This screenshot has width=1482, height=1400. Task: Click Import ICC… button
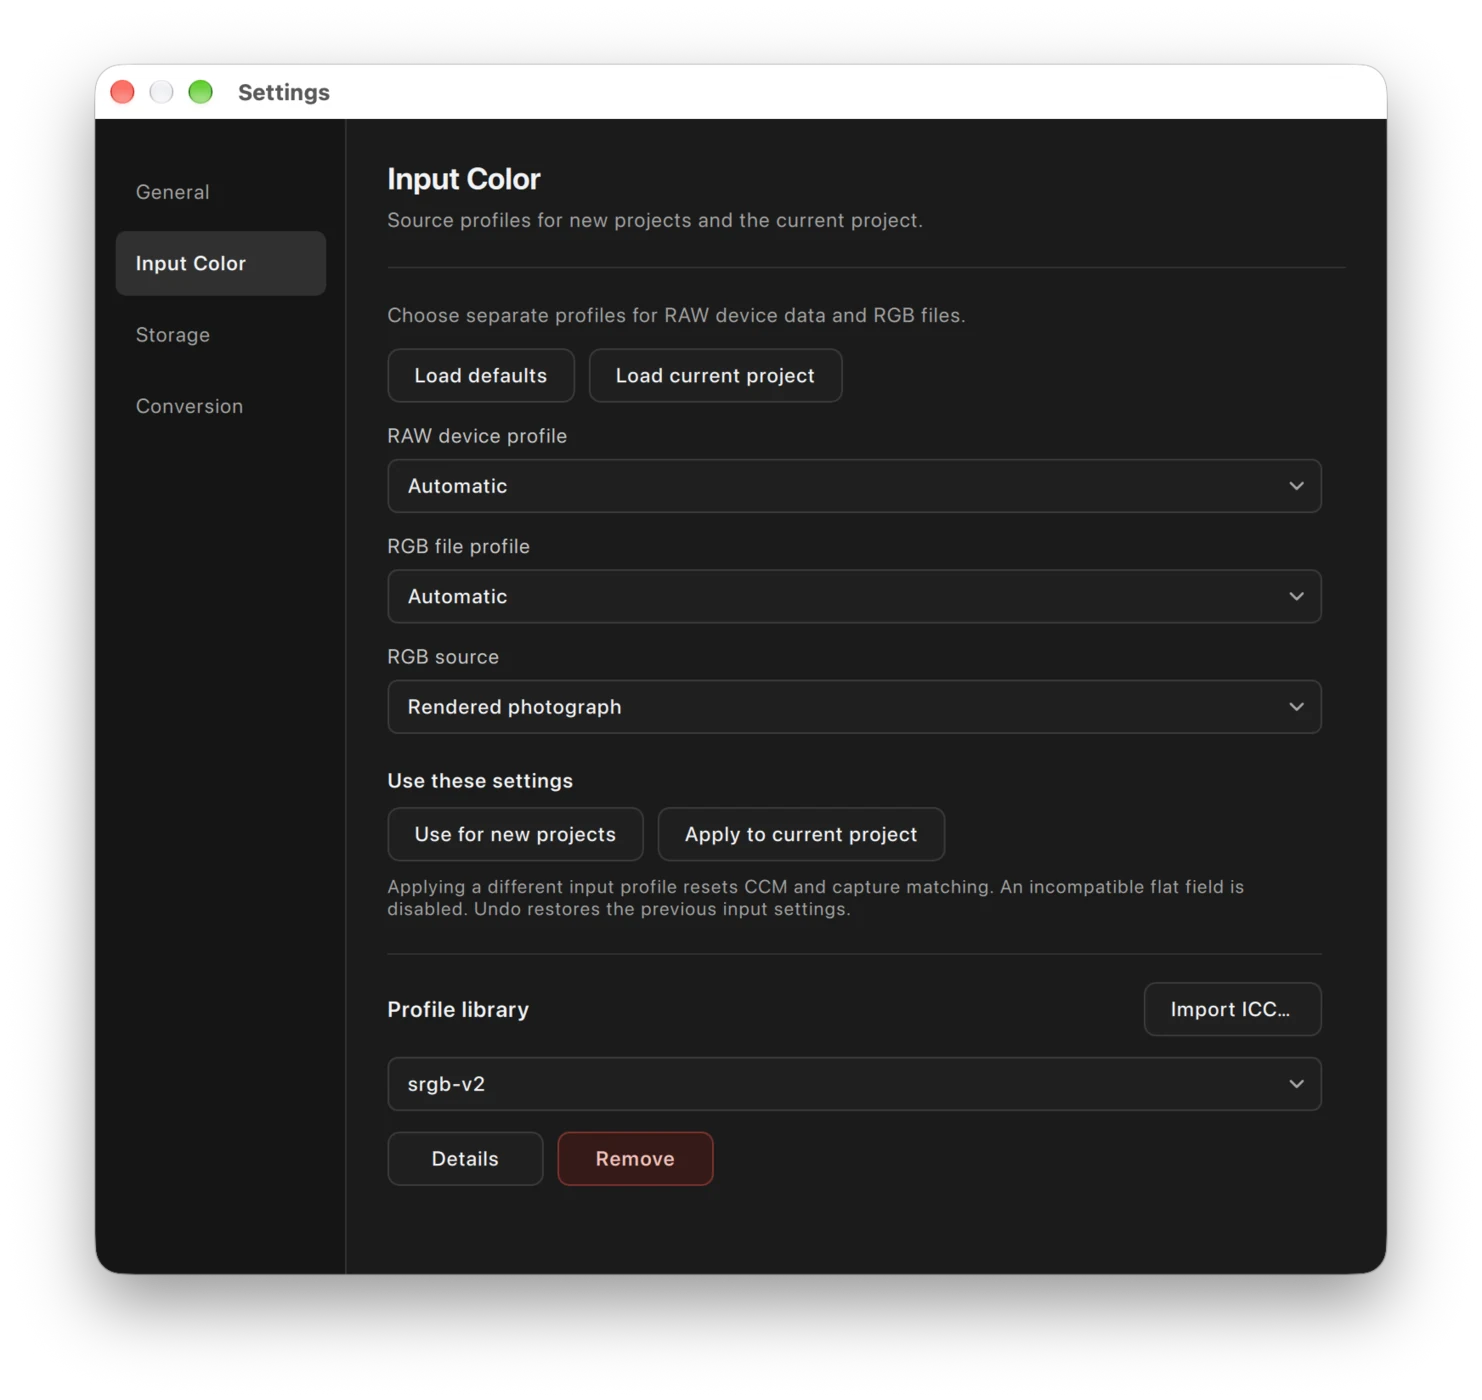click(x=1232, y=1009)
